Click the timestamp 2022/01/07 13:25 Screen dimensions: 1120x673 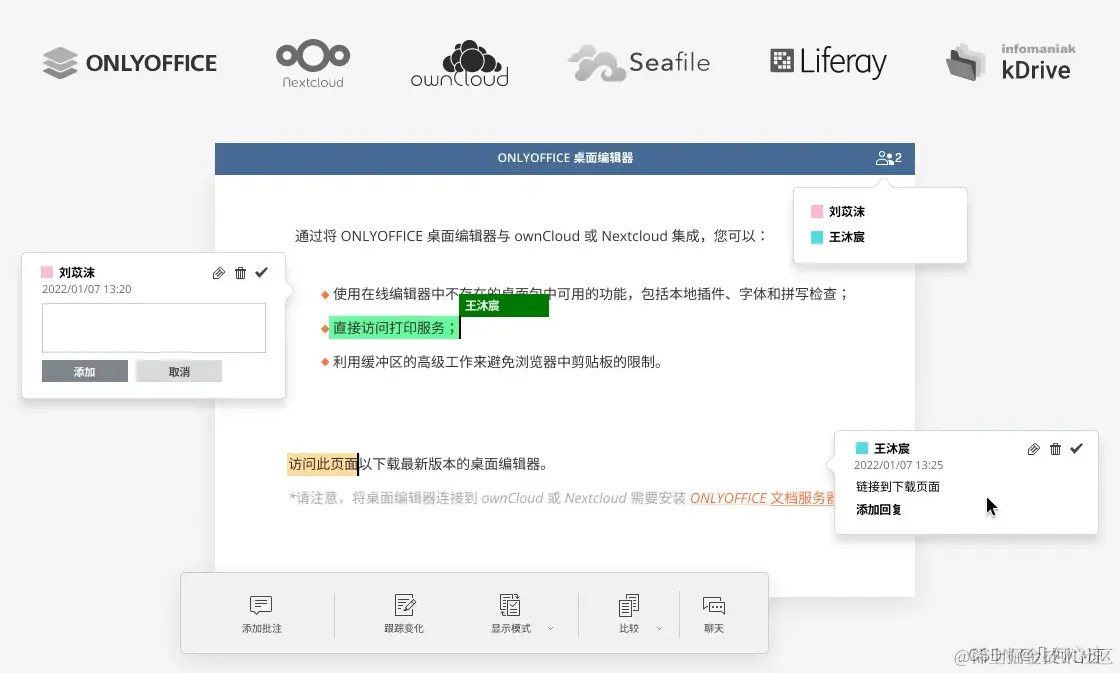point(899,465)
